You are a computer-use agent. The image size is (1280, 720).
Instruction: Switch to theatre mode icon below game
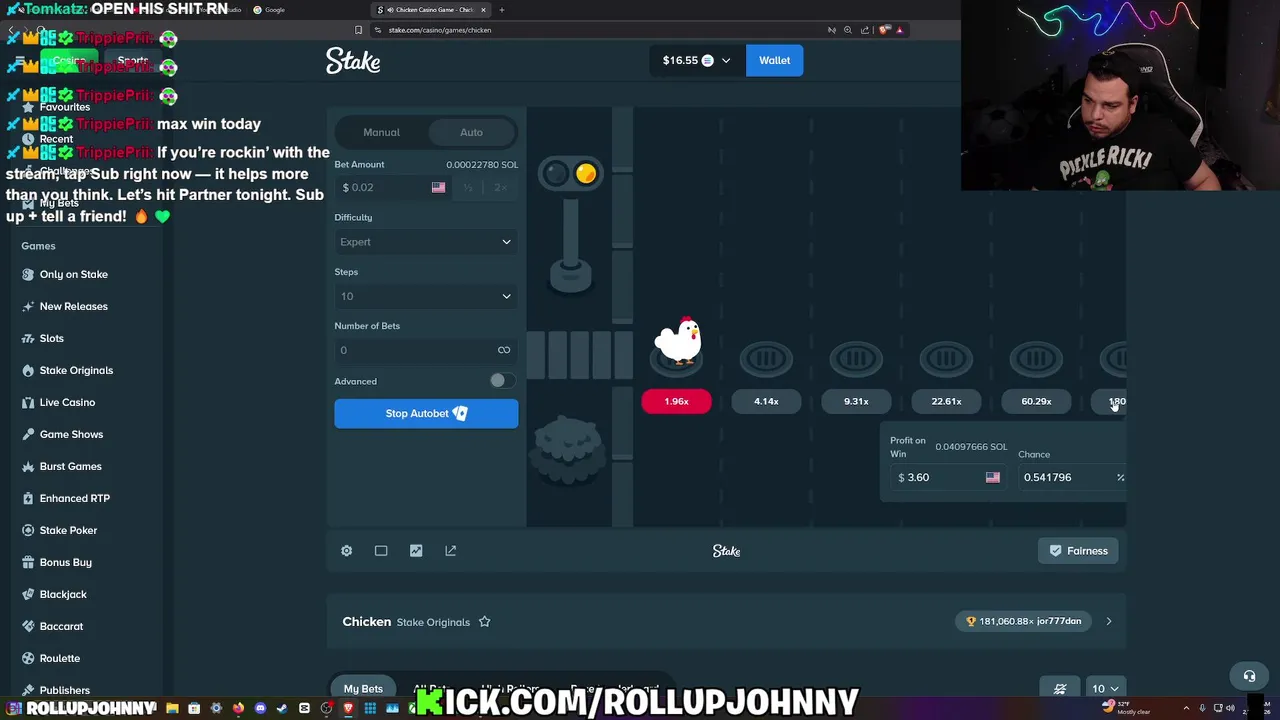coord(381,551)
